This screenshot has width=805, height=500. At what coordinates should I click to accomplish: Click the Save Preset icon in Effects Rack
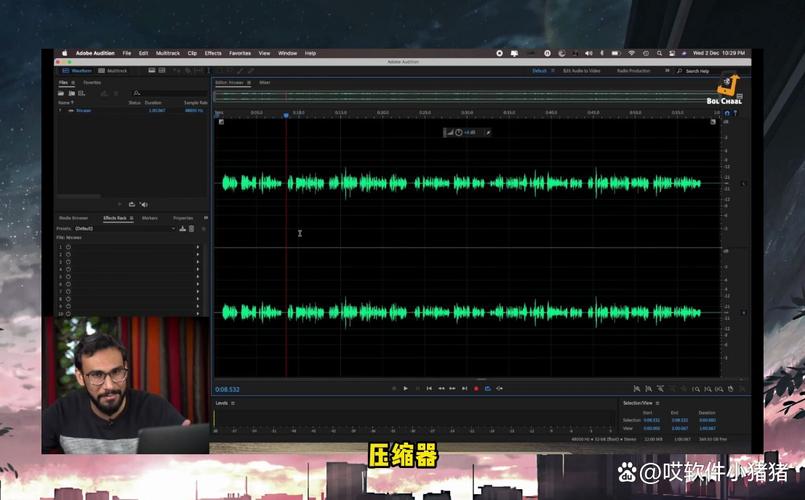click(x=182, y=228)
